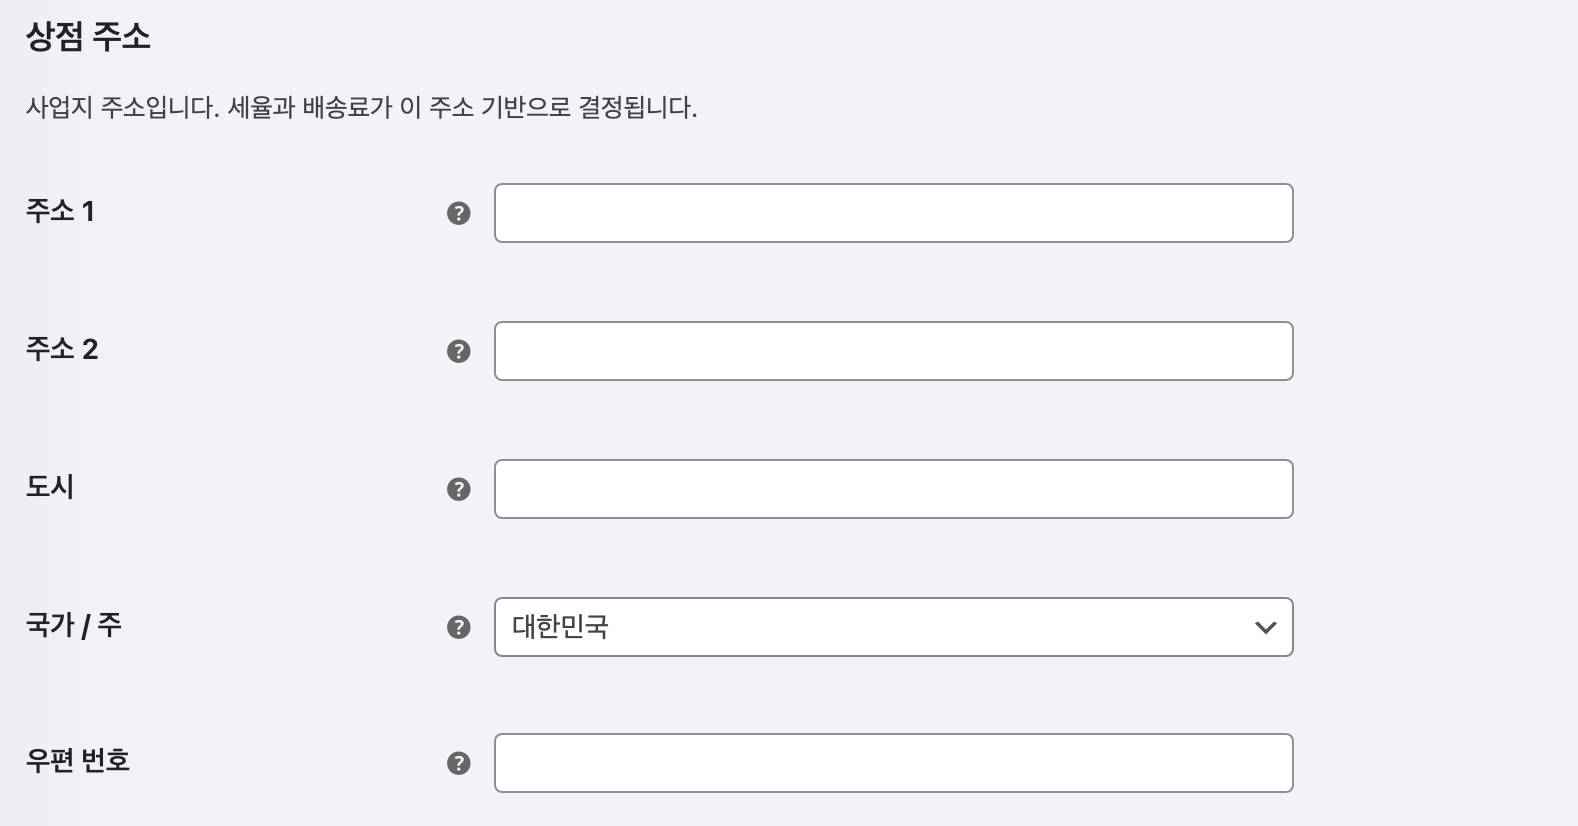Click the 주소 2 field label
Screen dimensions: 1578x826
62,349
